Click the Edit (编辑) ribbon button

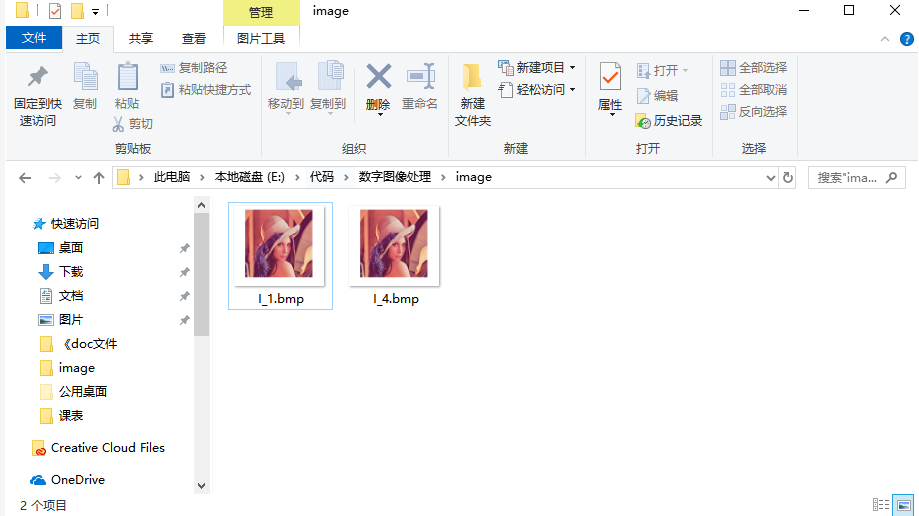pyautogui.click(x=657, y=96)
